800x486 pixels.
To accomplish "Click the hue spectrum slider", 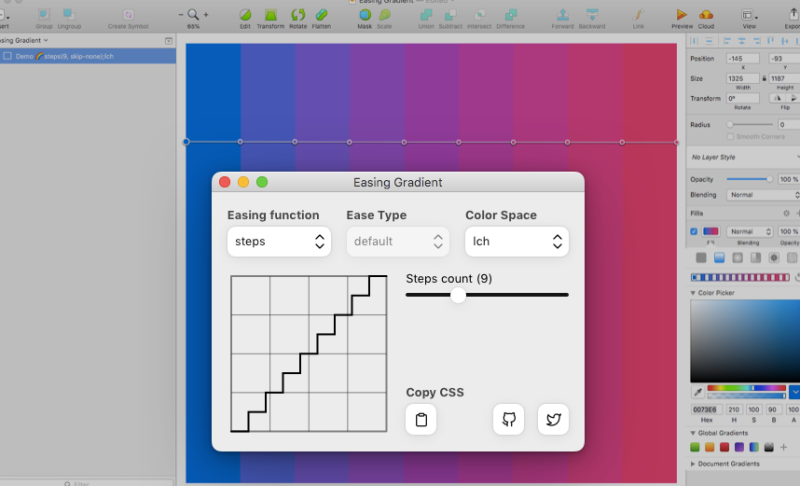I will [746, 388].
